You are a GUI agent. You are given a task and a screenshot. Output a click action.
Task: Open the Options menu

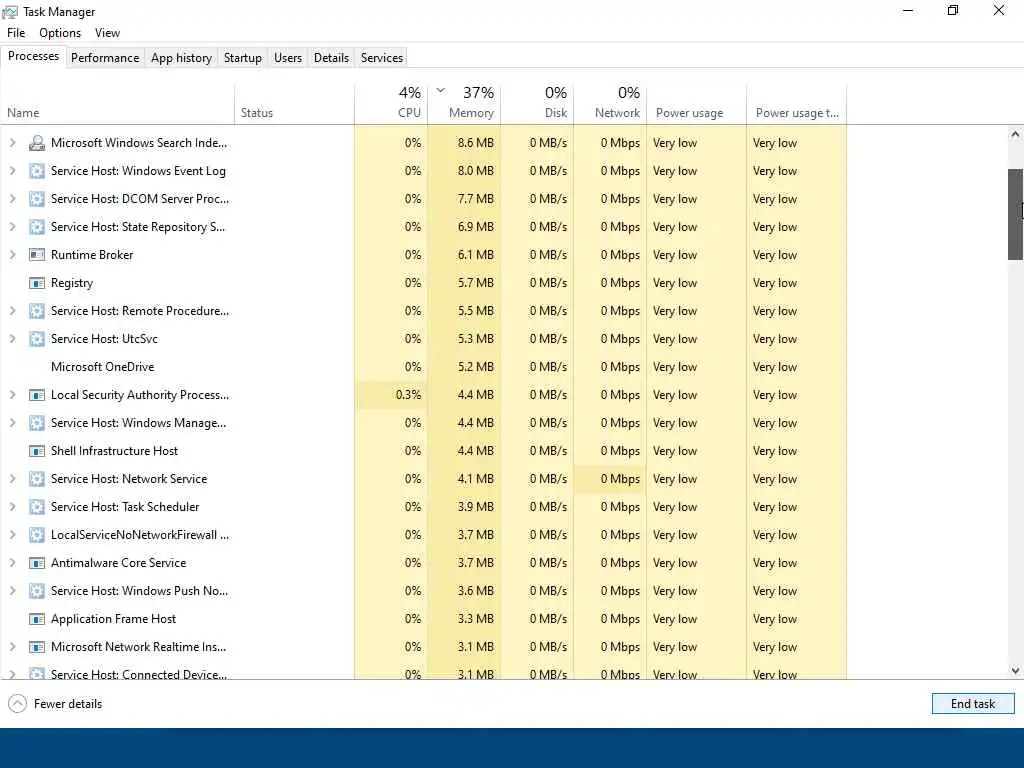click(x=60, y=33)
